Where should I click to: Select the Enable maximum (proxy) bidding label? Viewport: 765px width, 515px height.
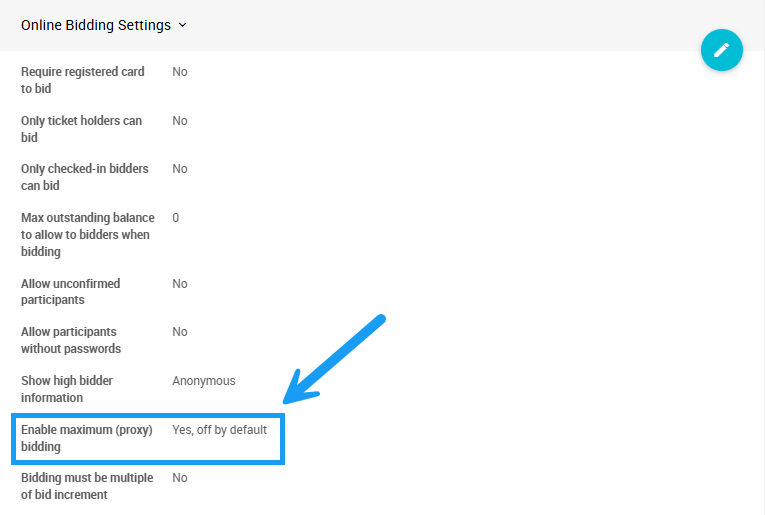(x=86, y=438)
